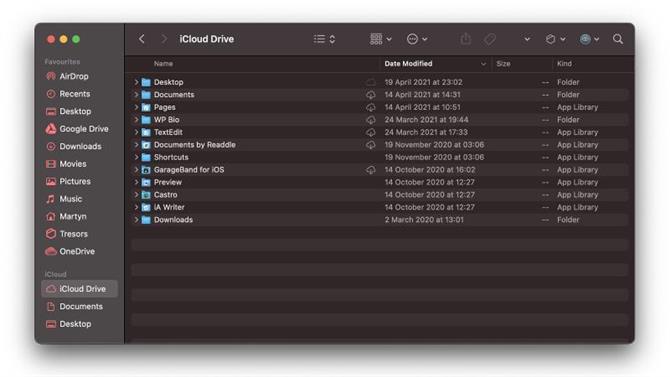Click the Edit Tags toolbar icon

[x=490, y=39]
